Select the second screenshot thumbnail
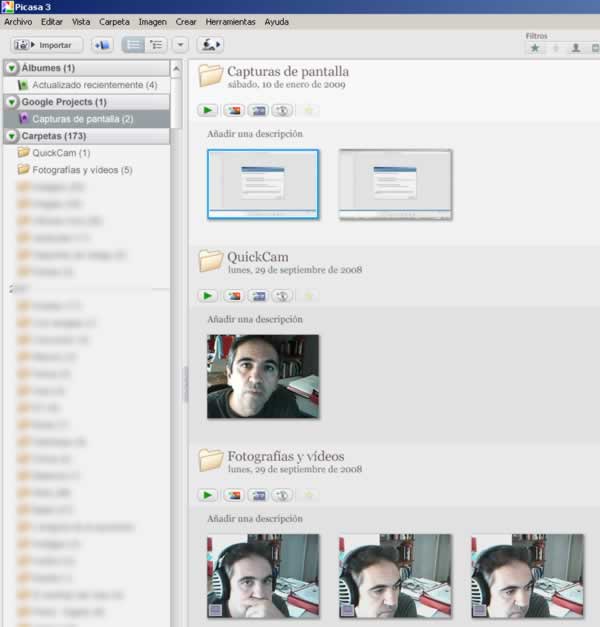This screenshot has width=600, height=627. (x=395, y=184)
